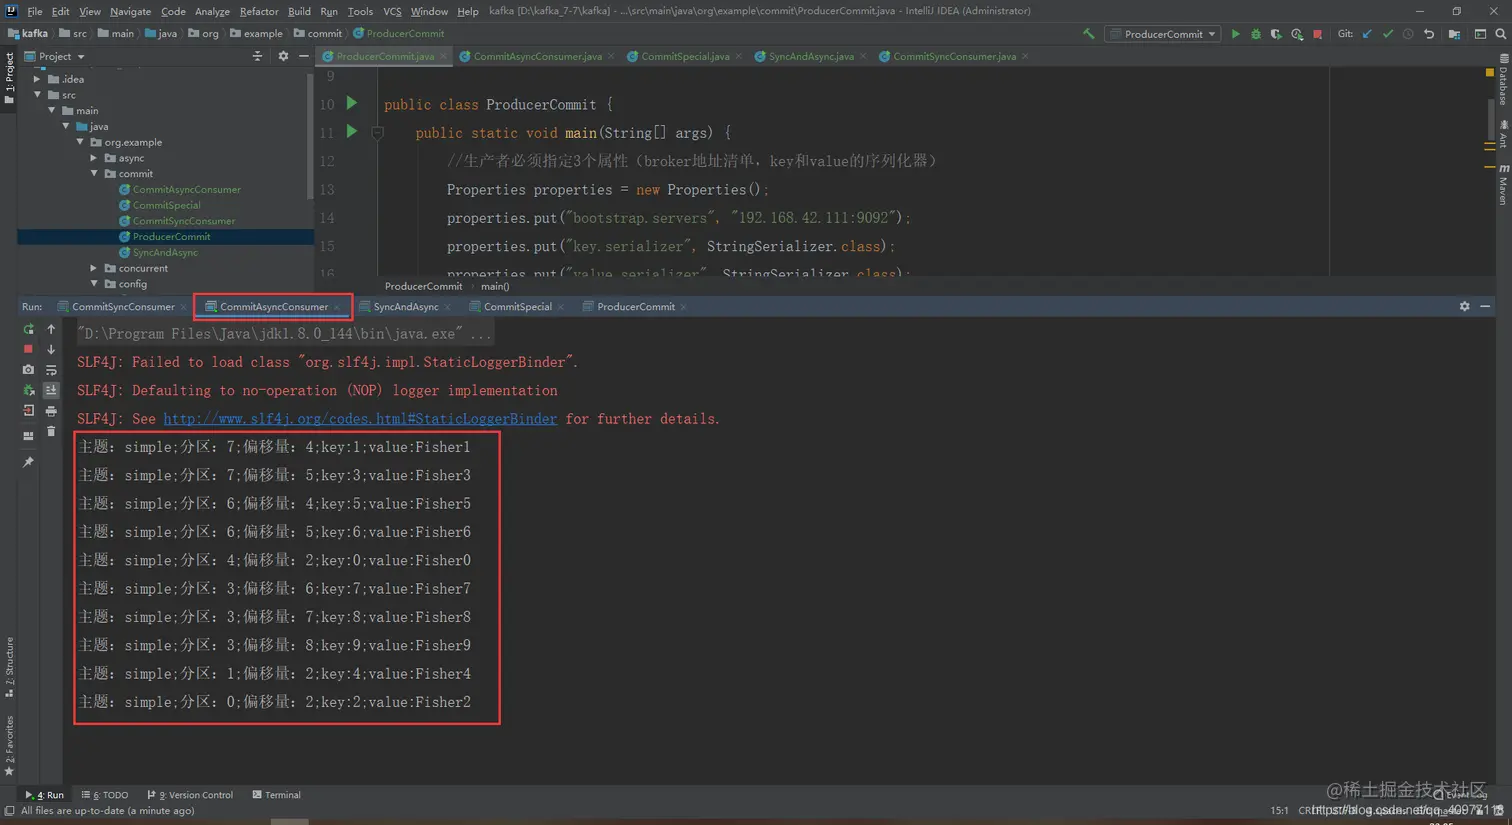Select CommitSyncConsumer in the project tree
This screenshot has width=1512, height=825.
184,221
